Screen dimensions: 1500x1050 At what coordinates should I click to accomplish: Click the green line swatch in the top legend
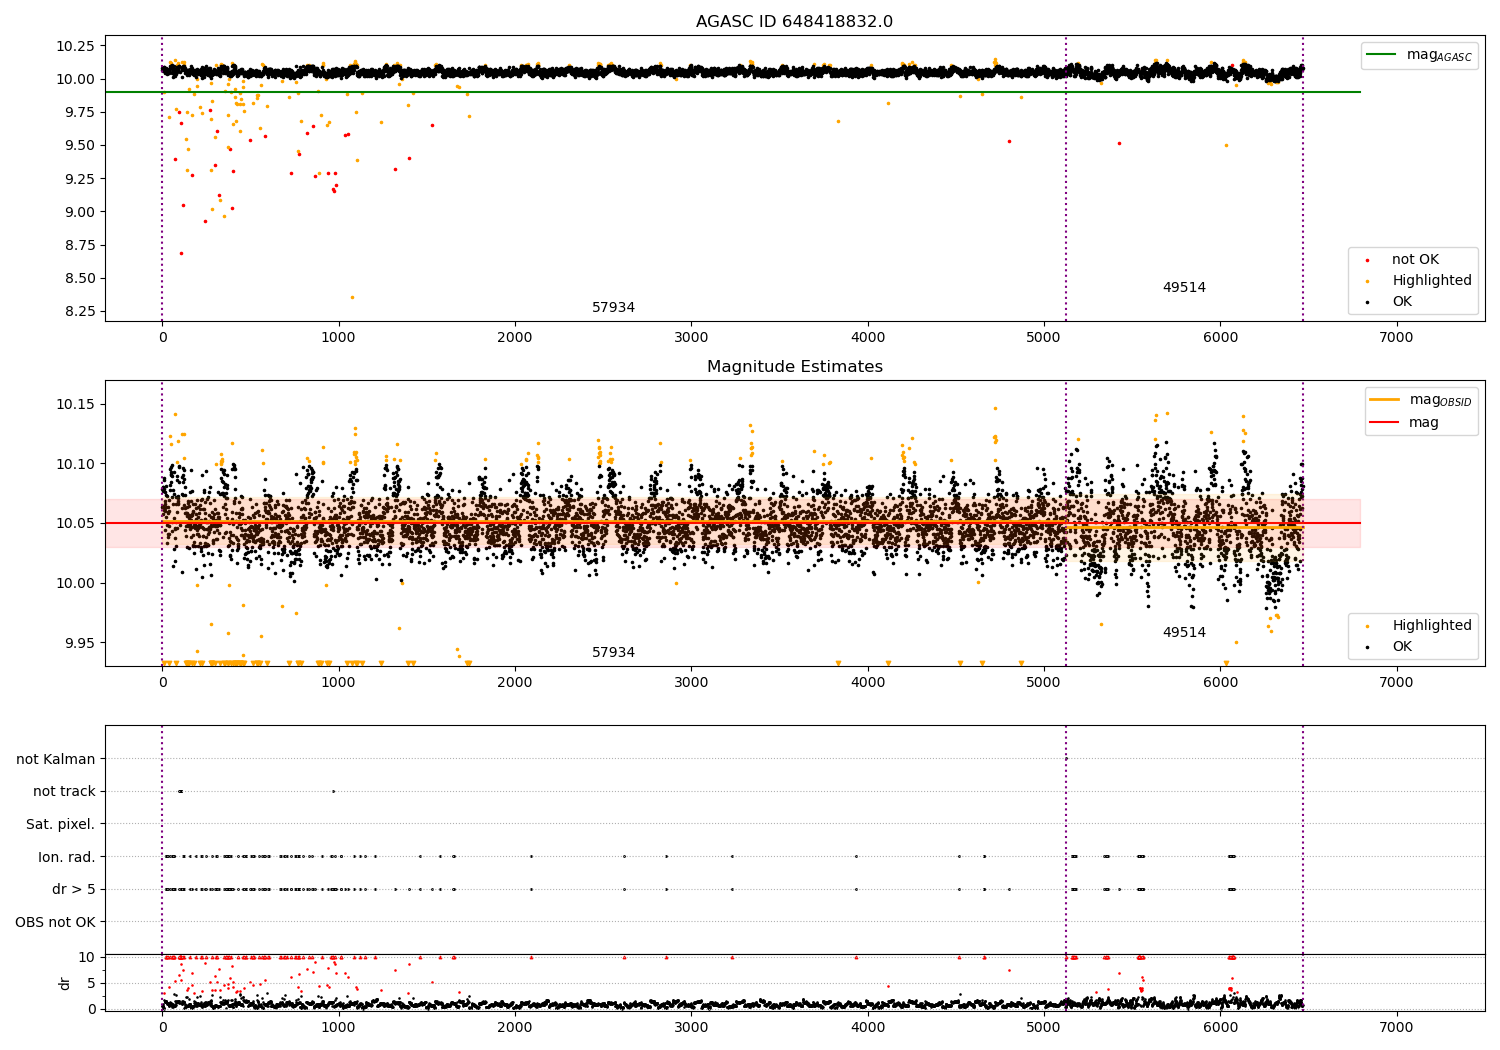(x=1382, y=55)
